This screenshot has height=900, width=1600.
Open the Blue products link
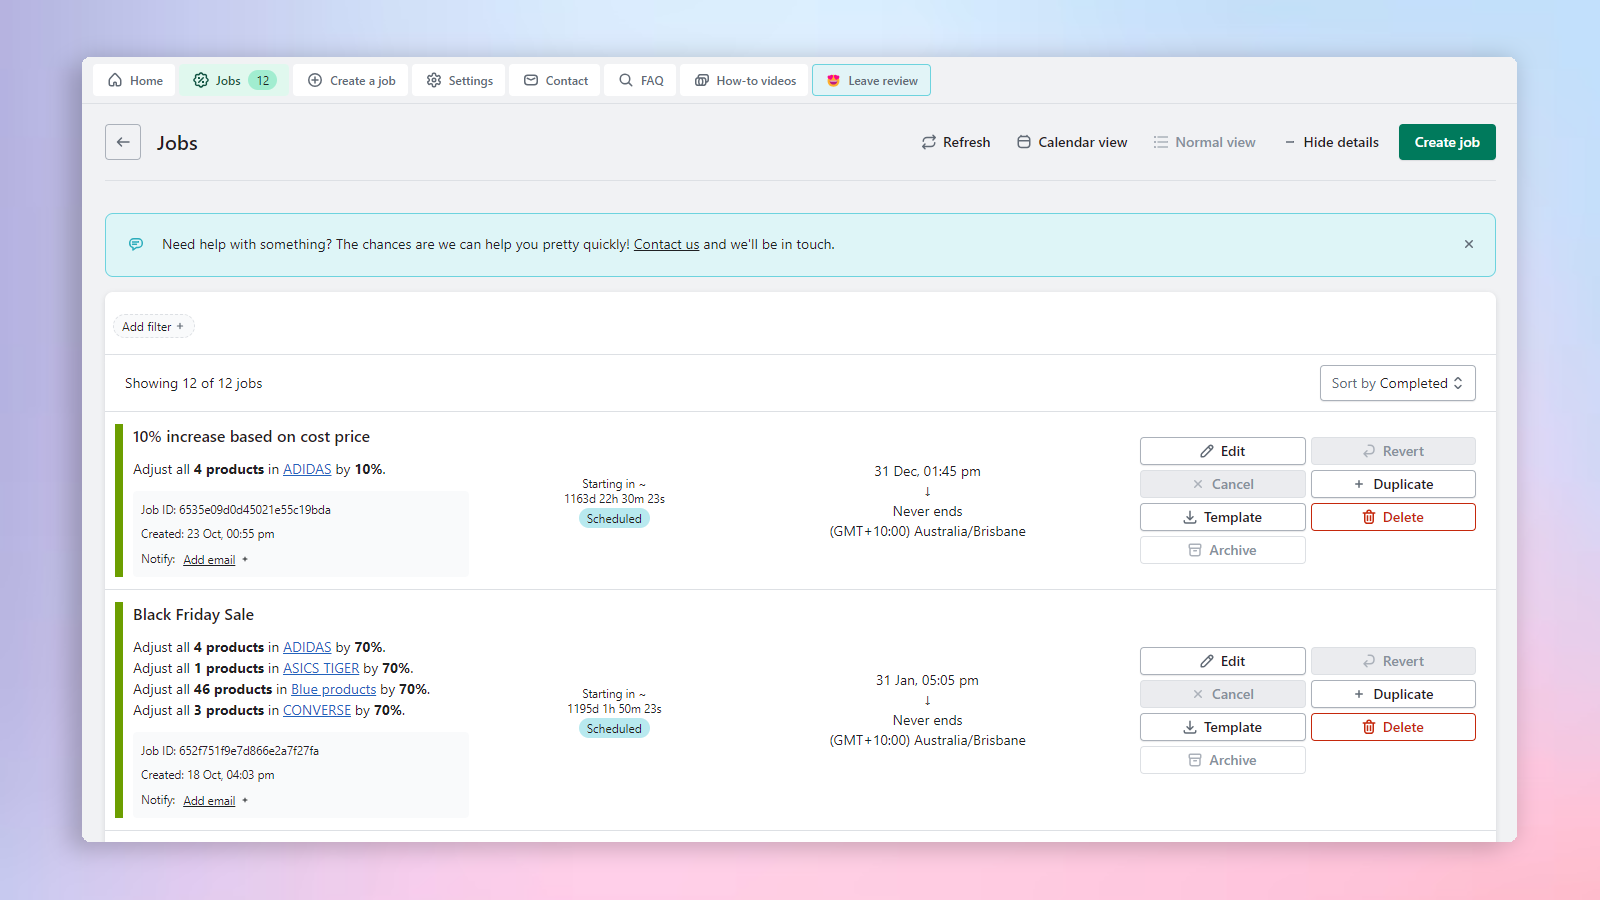[334, 690]
